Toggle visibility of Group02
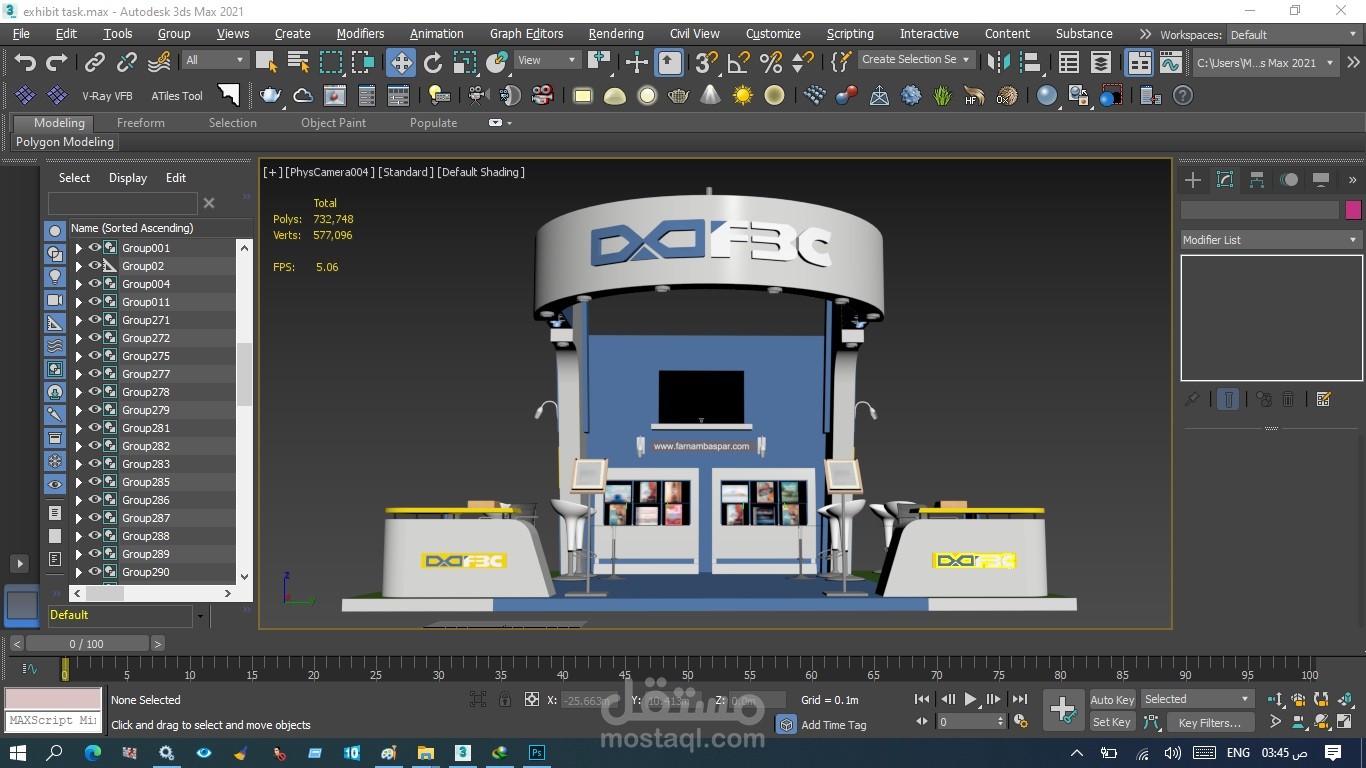 94,266
